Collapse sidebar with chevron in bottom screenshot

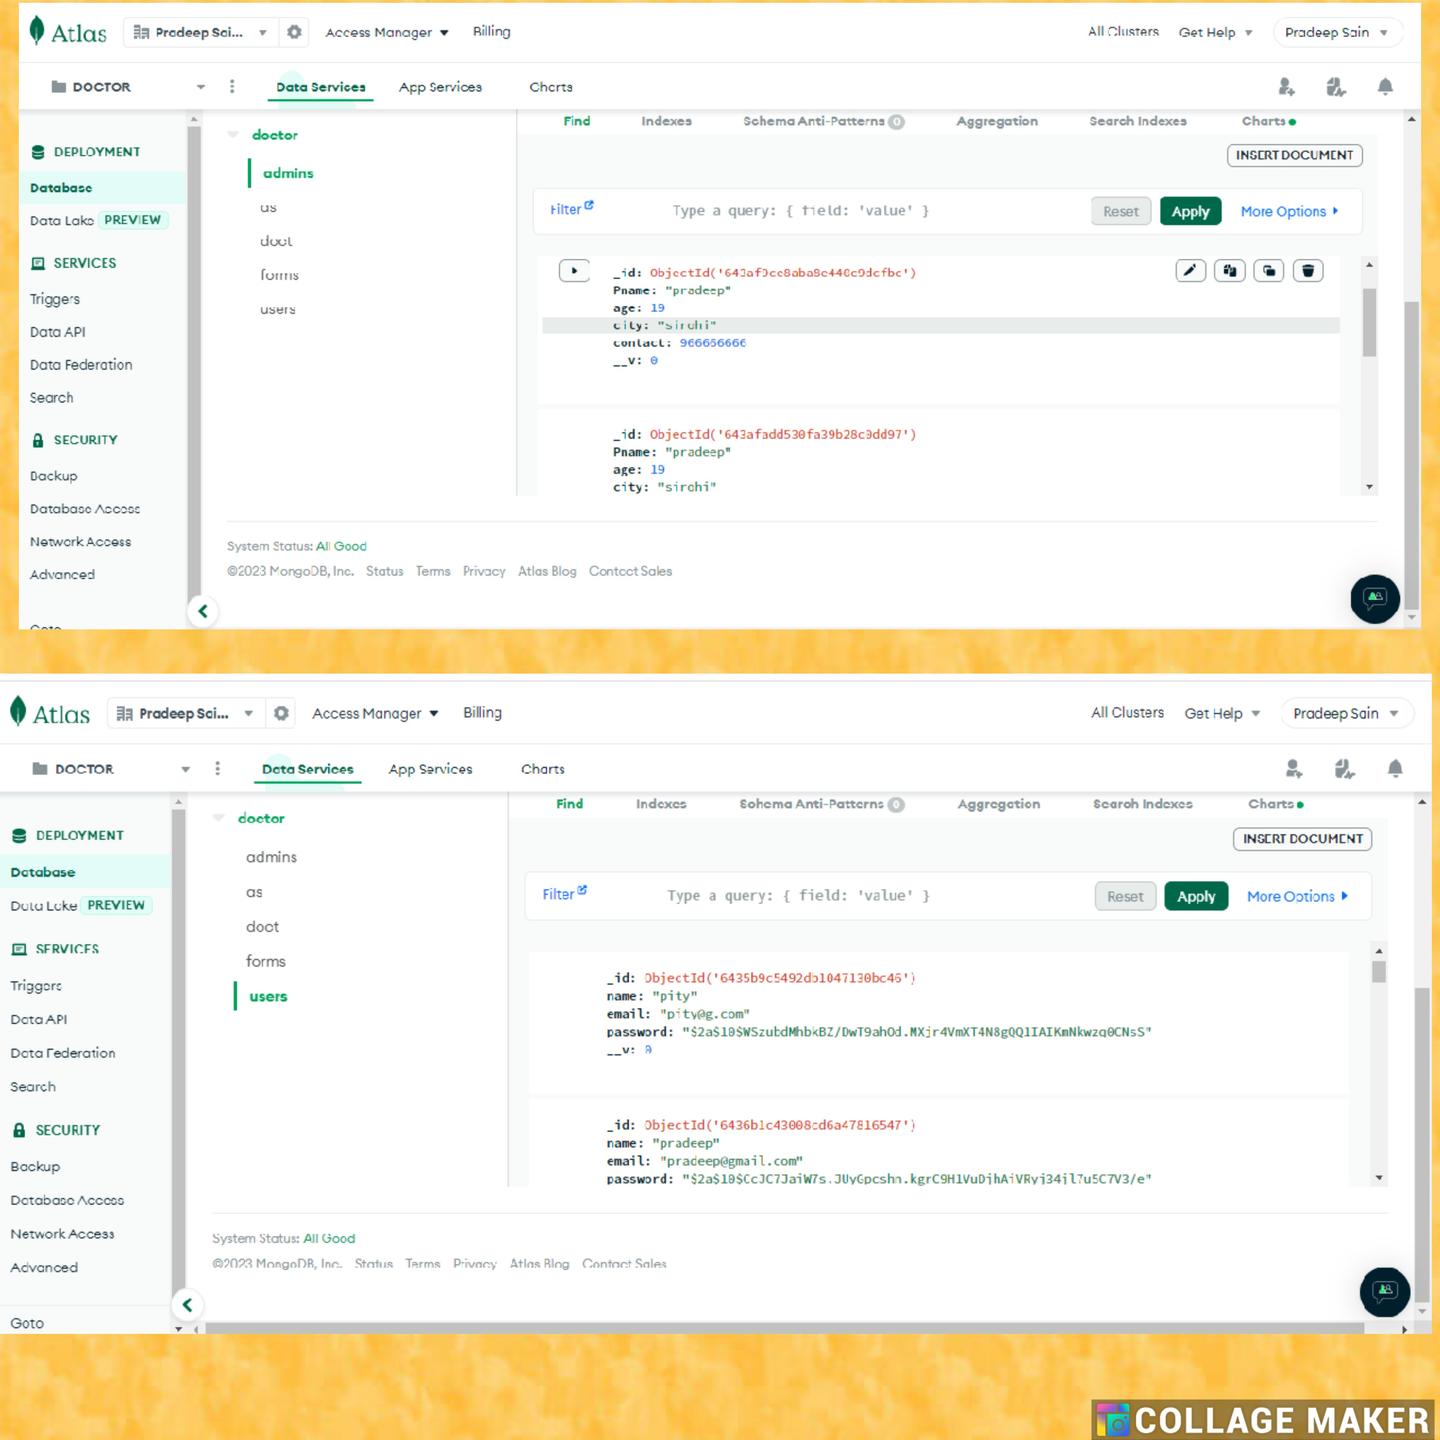click(187, 1305)
